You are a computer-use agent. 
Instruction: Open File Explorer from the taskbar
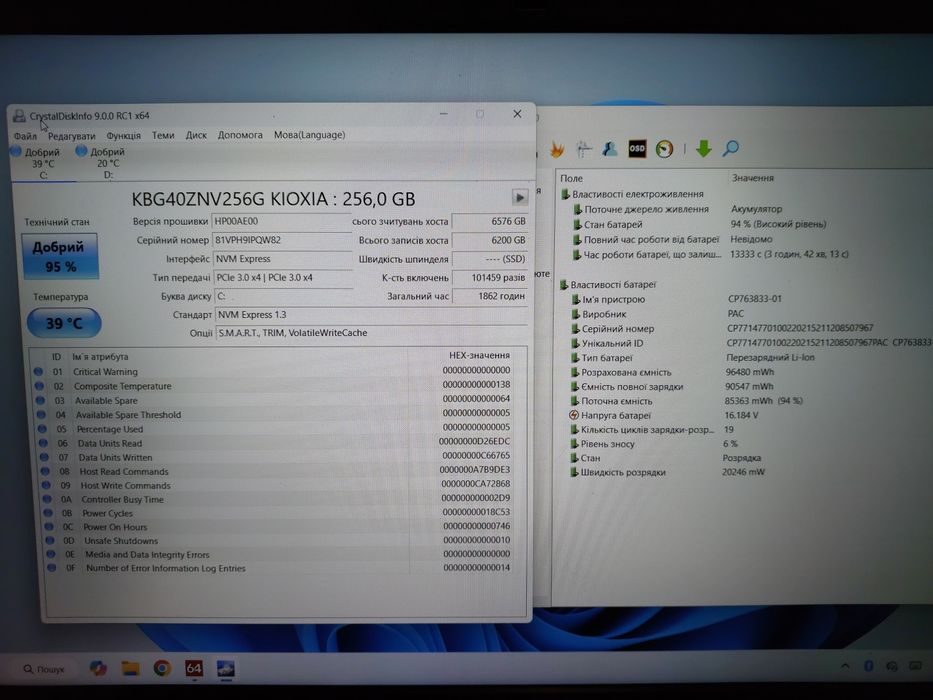[130, 668]
